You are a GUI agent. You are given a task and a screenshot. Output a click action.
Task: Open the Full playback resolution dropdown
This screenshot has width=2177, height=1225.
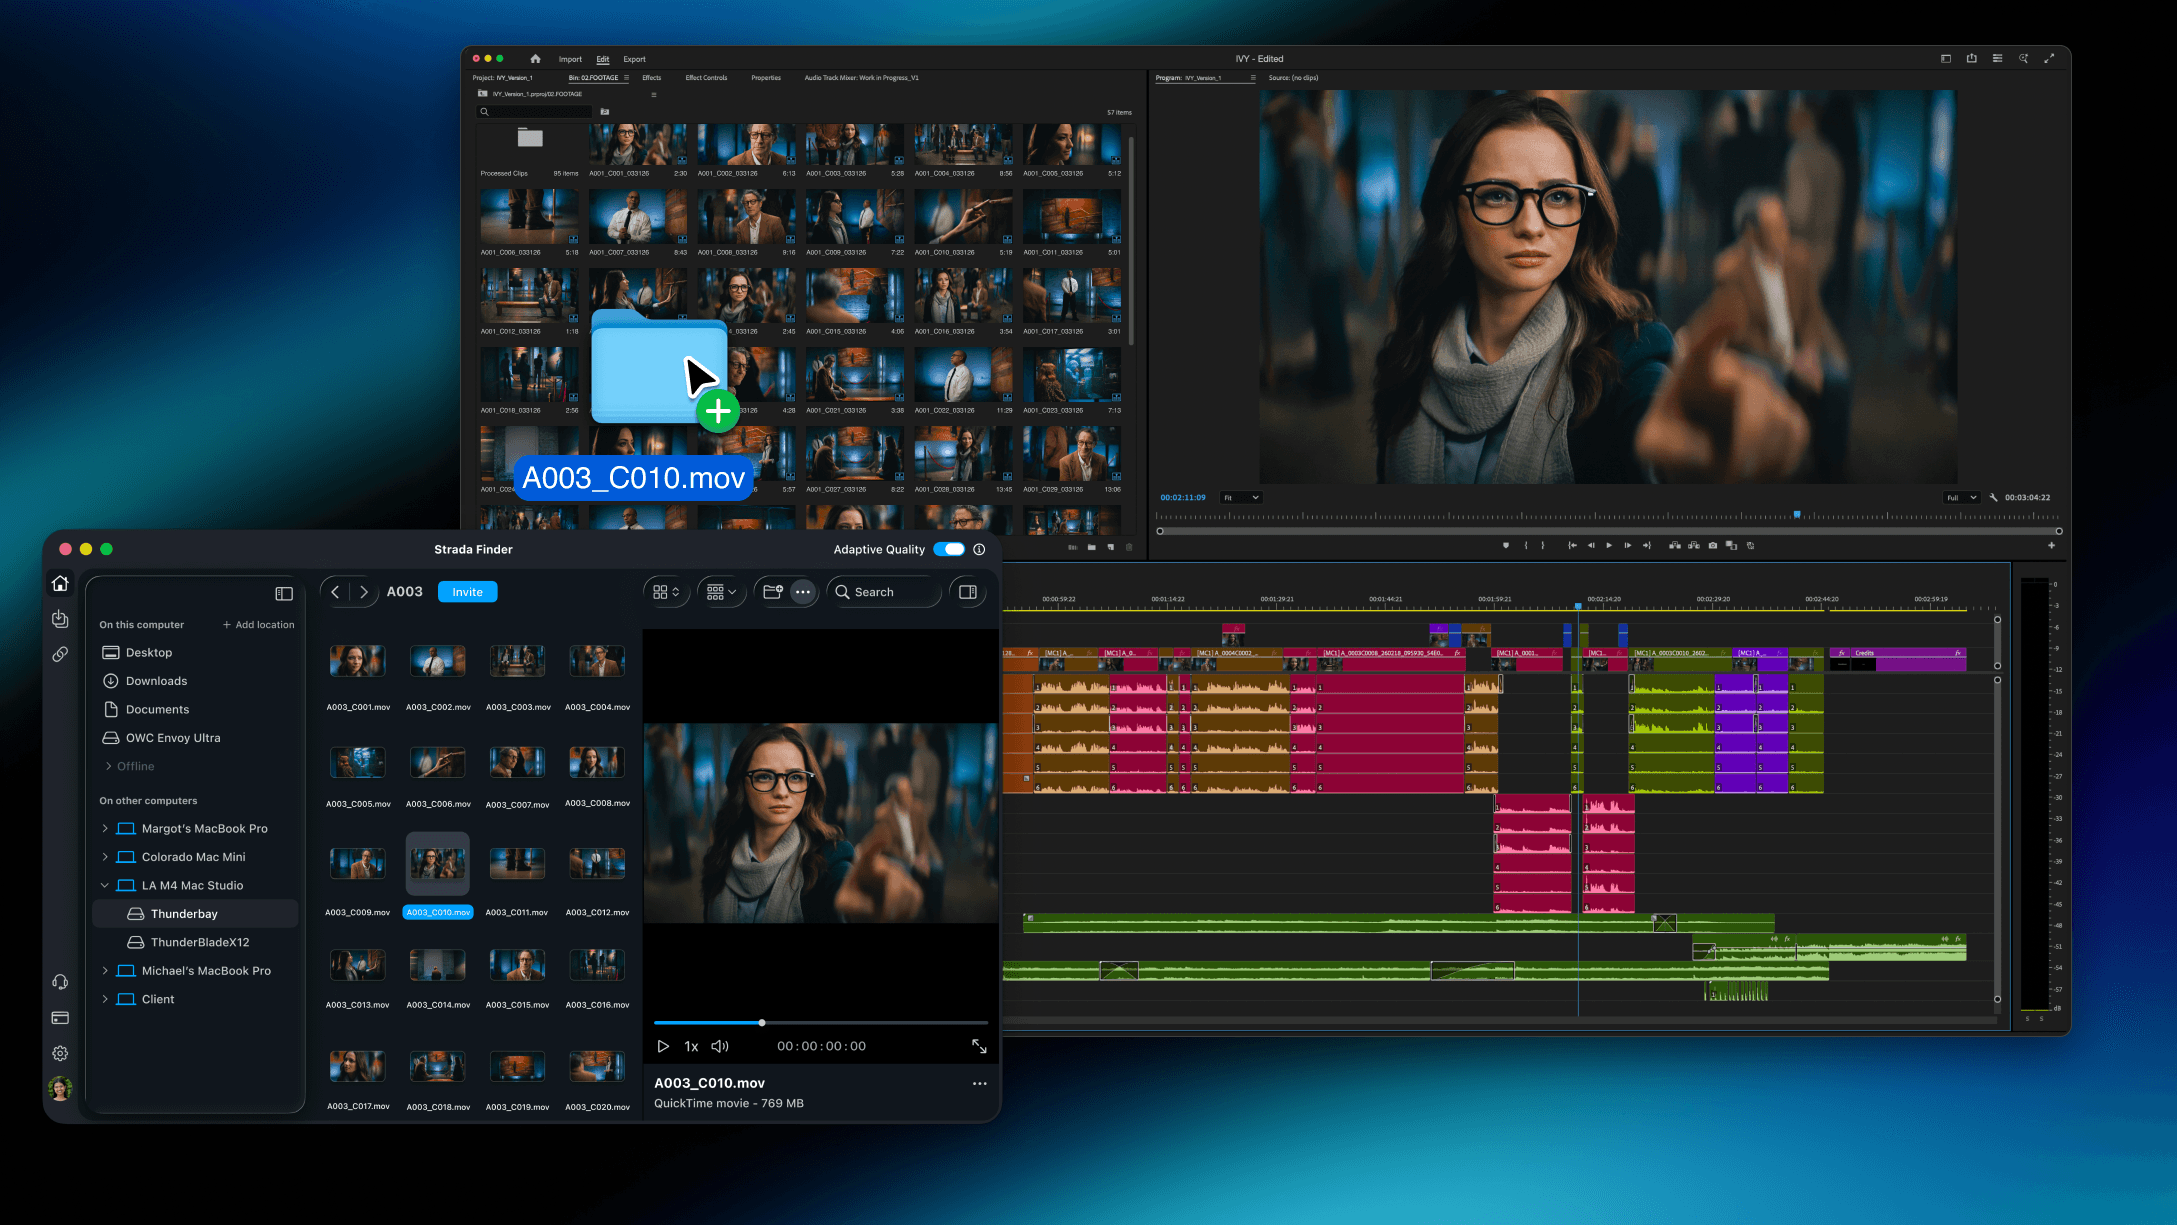tap(1961, 497)
